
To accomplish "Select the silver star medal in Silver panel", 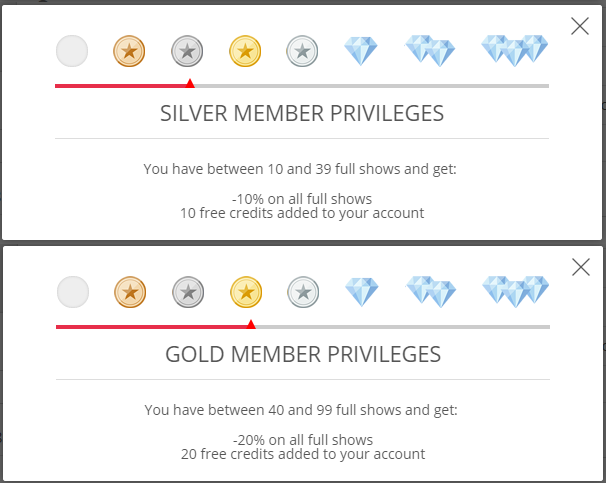I will 187,51.
